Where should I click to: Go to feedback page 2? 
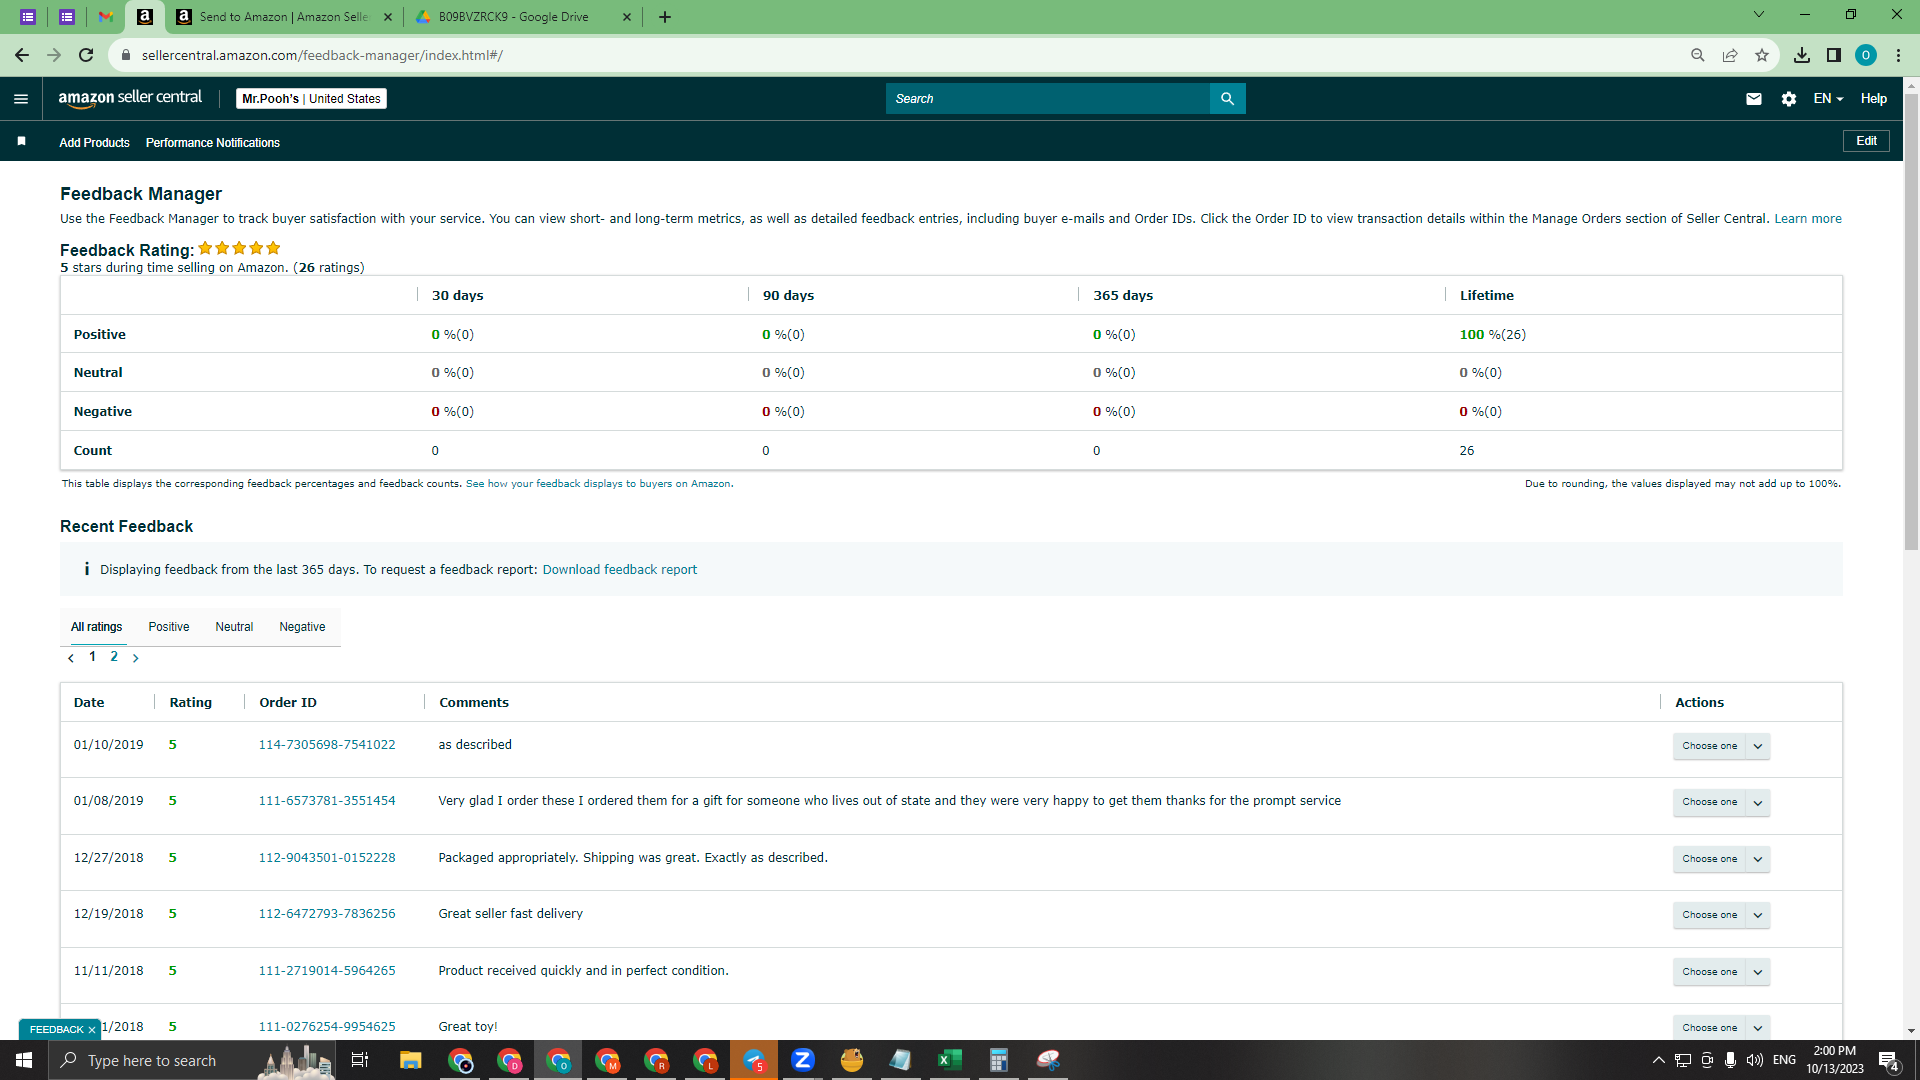(114, 657)
